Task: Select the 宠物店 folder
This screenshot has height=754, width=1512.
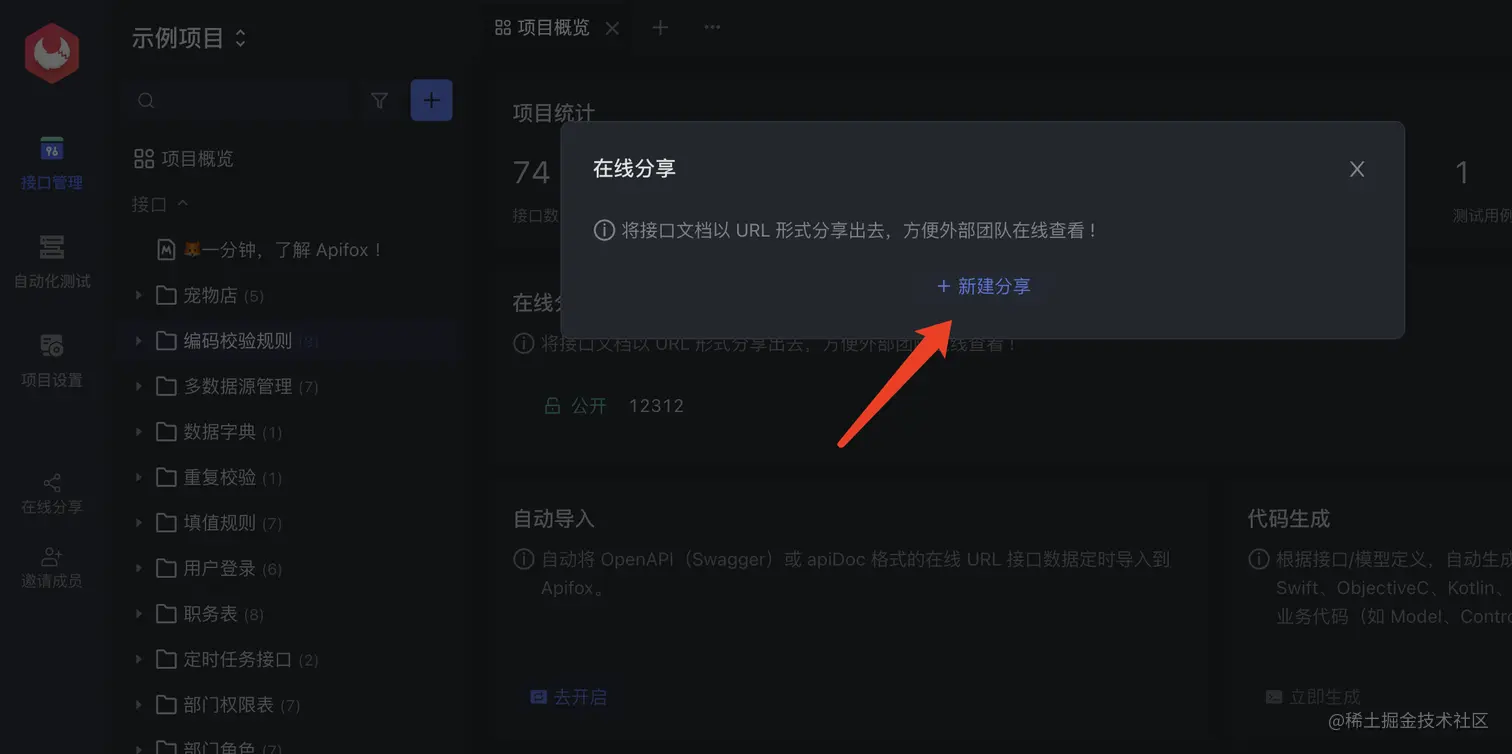Action: click(x=210, y=295)
